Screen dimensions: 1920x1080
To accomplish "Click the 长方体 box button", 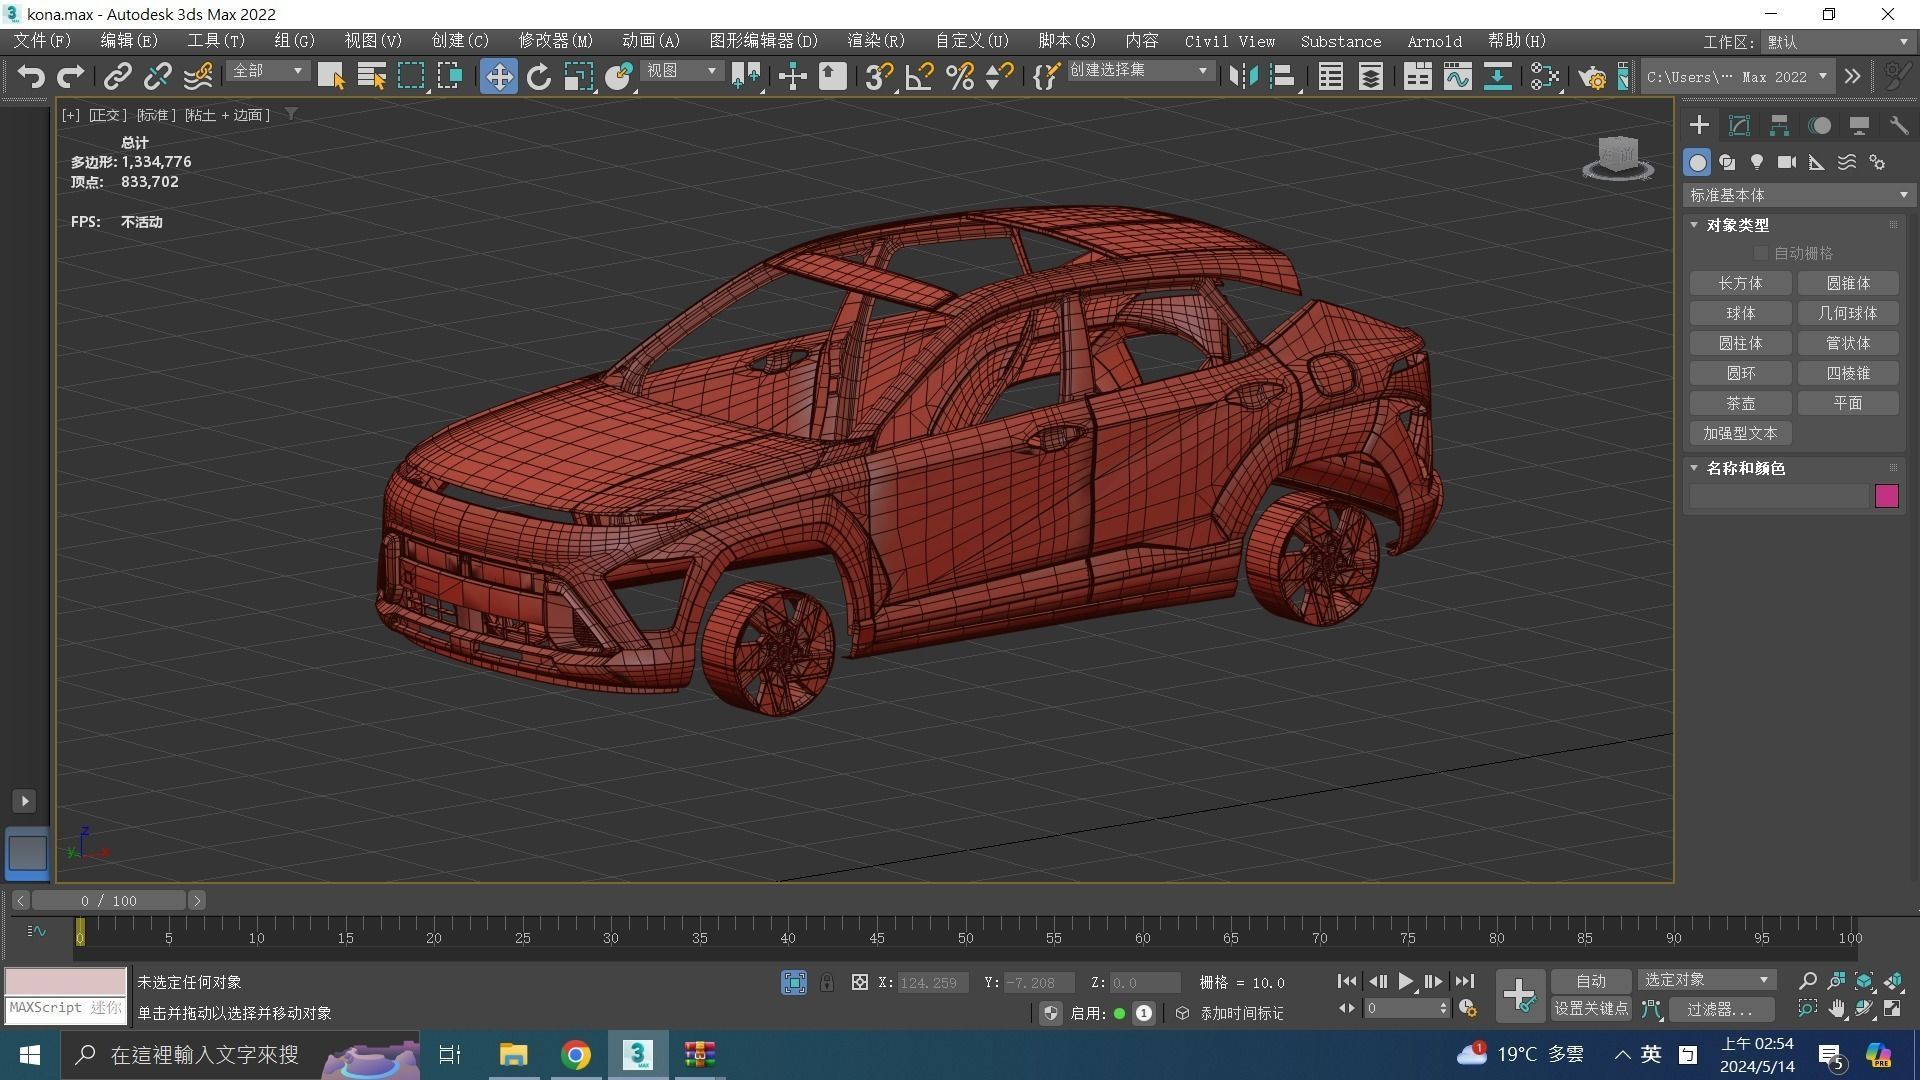I will click(x=1740, y=283).
